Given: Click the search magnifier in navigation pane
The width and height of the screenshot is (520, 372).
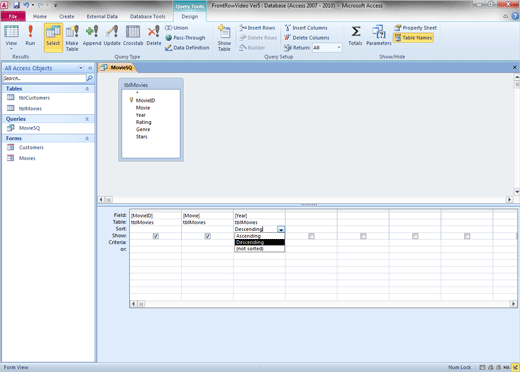Looking at the screenshot, I should point(90,78).
